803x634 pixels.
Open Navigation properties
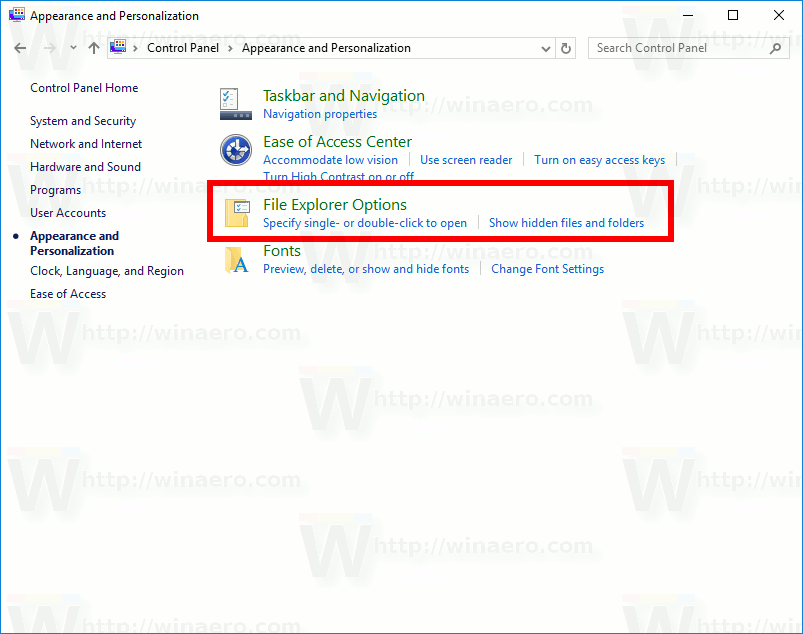318,113
